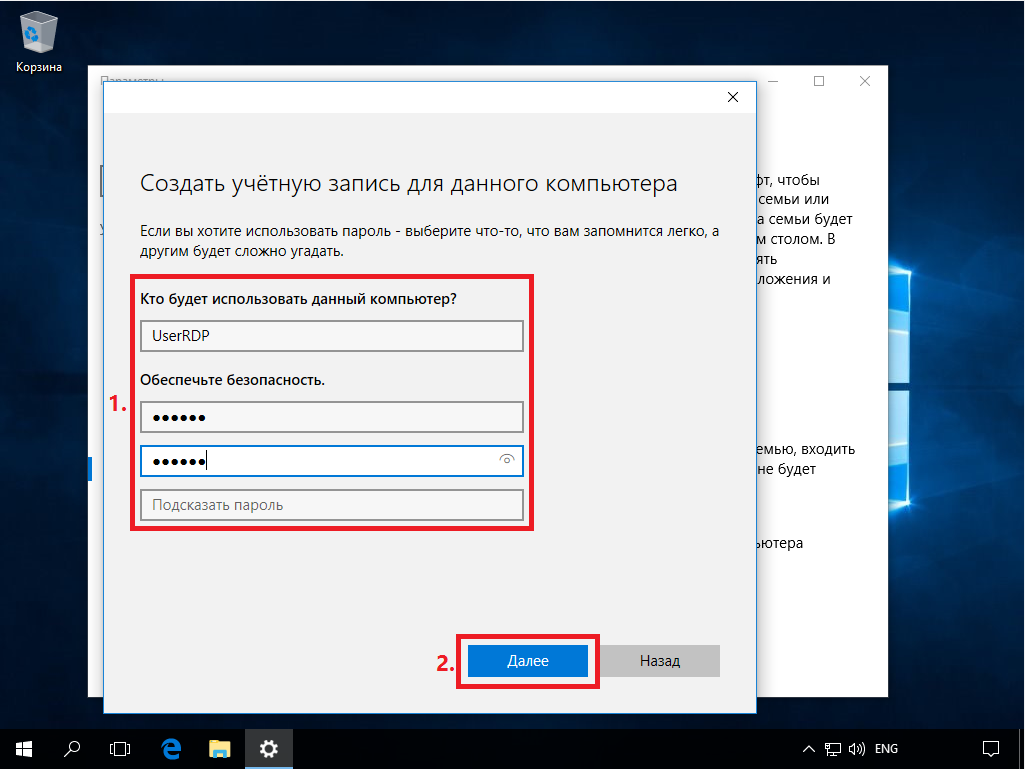Open Task View from taskbar
This screenshot has width=1025, height=769.
tap(120, 748)
